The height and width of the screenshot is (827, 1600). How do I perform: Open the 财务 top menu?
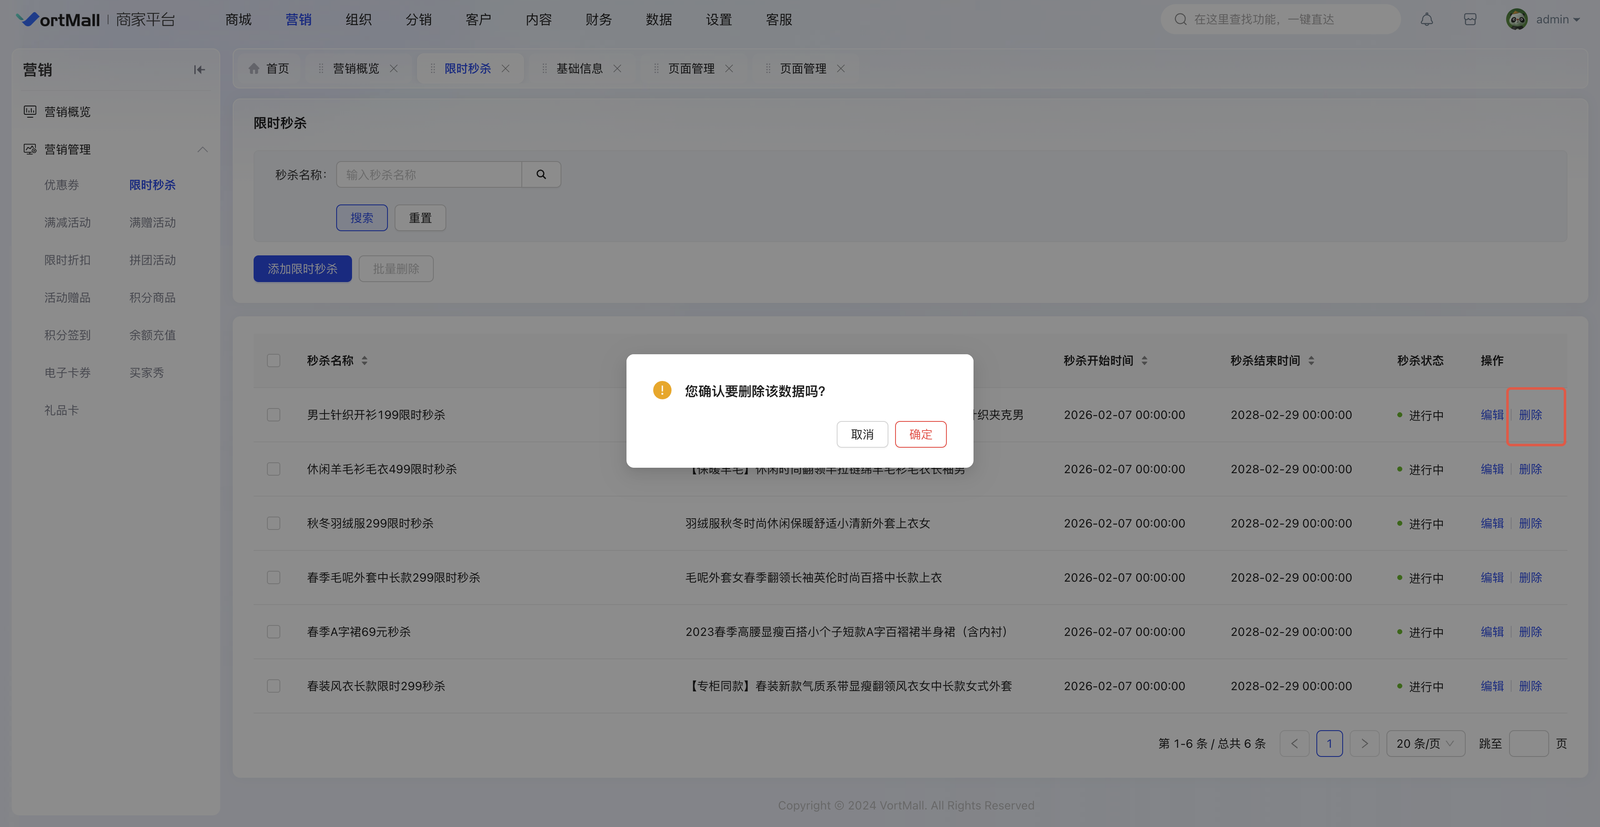[x=598, y=20]
